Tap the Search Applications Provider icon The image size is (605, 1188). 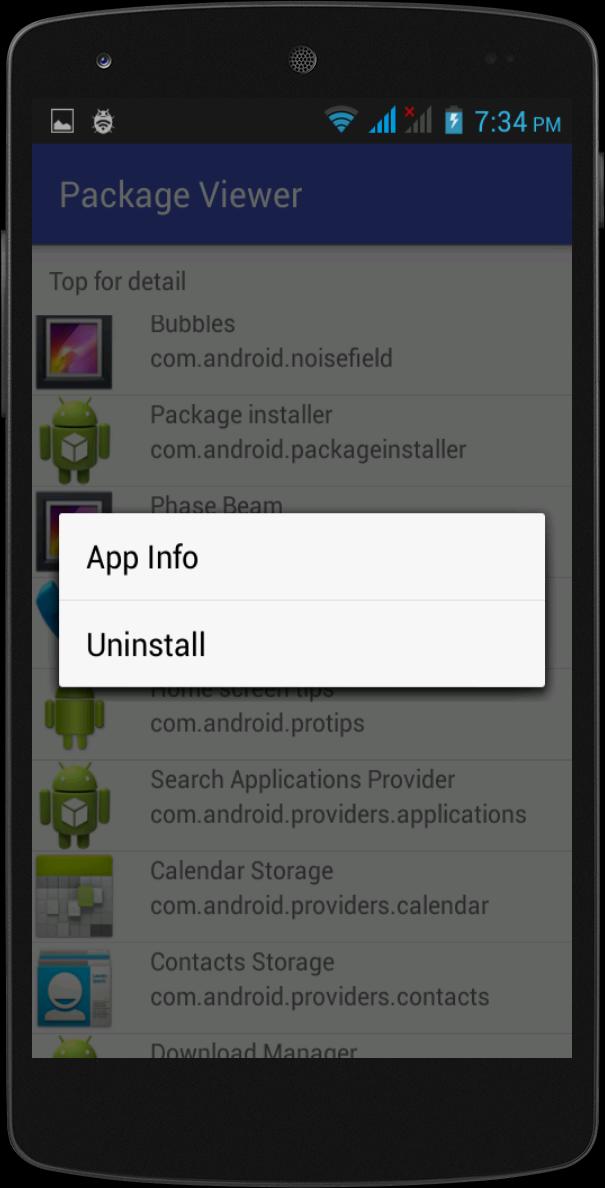pyautogui.click(x=74, y=805)
